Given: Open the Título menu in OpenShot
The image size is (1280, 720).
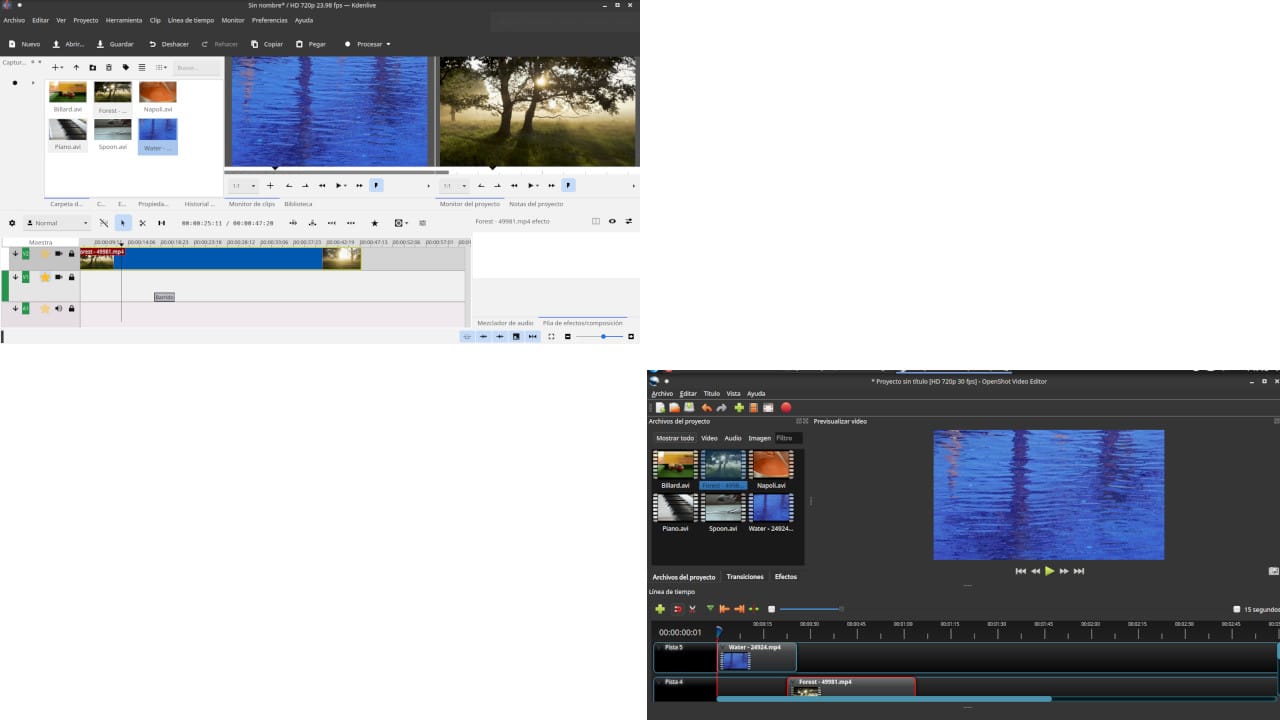Looking at the screenshot, I should [x=710, y=393].
